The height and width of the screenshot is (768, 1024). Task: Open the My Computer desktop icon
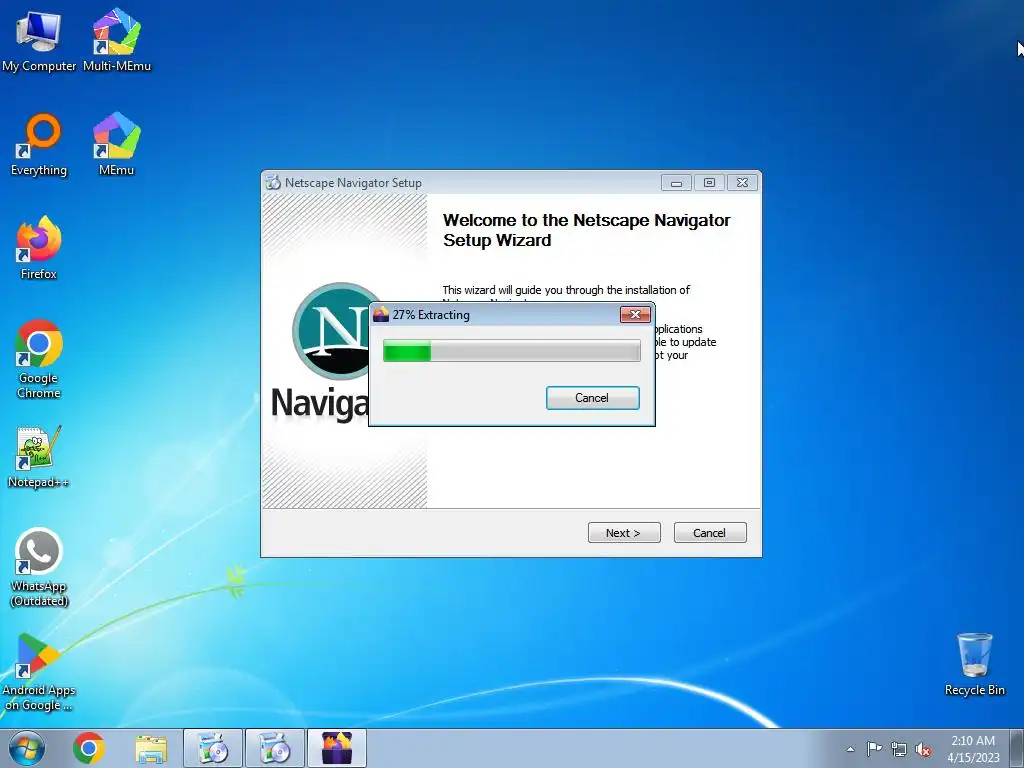39,40
